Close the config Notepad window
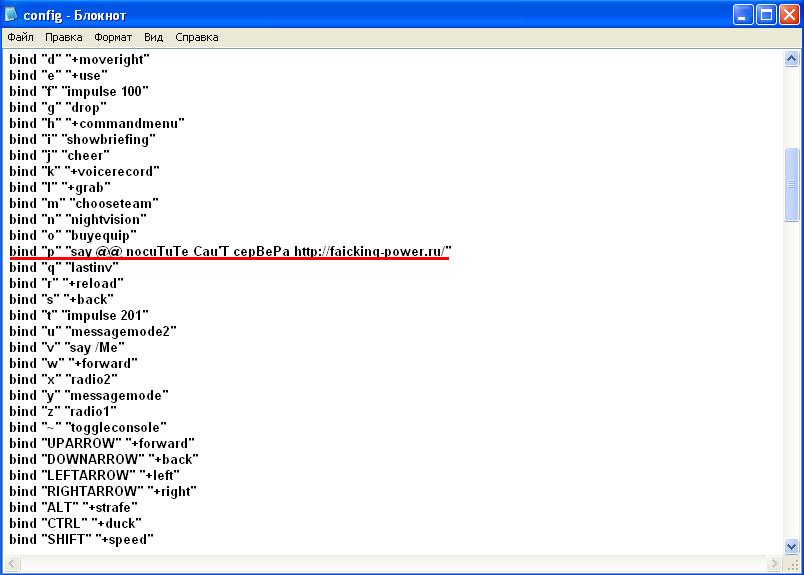Image resolution: width=804 pixels, height=575 pixels. pos(787,14)
